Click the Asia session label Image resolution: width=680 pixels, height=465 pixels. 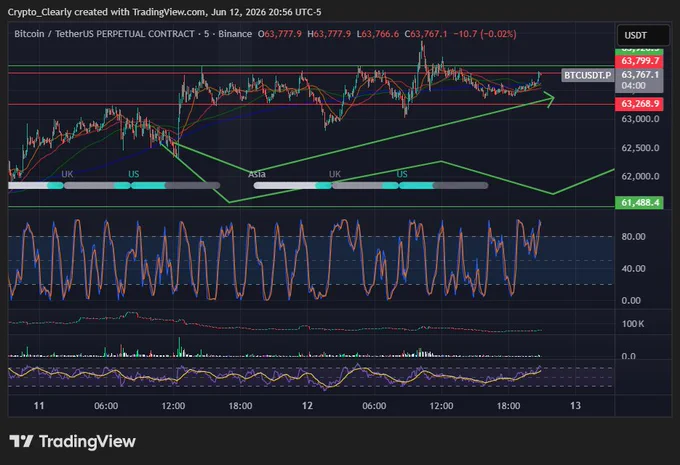coord(257,174)
